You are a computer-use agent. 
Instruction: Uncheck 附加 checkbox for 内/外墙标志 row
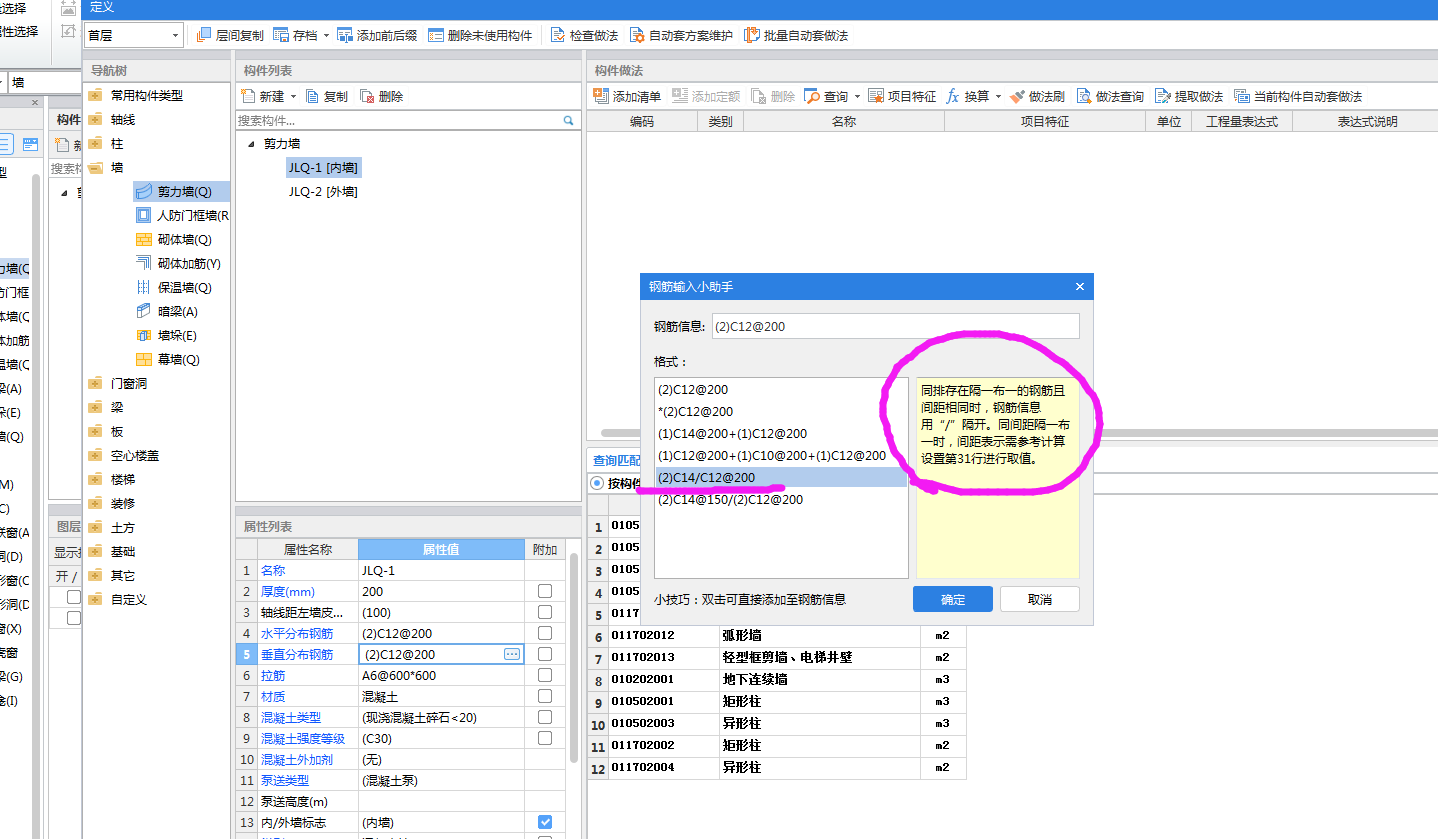pos(545,822)
